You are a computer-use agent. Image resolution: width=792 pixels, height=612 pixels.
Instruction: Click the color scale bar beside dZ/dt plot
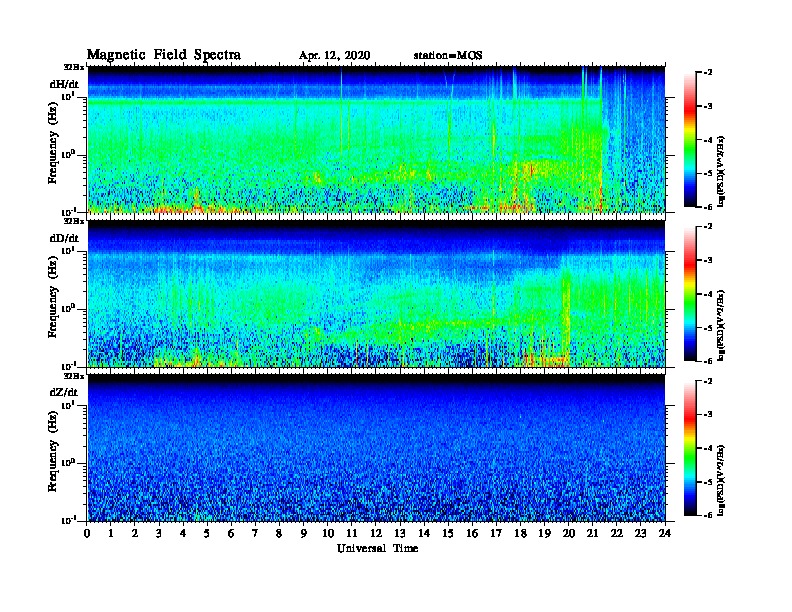[689, 448]
